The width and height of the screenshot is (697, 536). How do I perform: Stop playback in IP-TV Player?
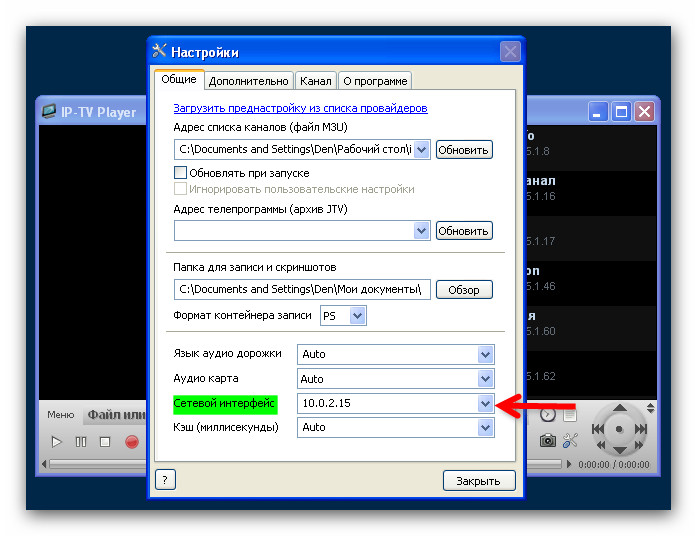click(105, 442)
